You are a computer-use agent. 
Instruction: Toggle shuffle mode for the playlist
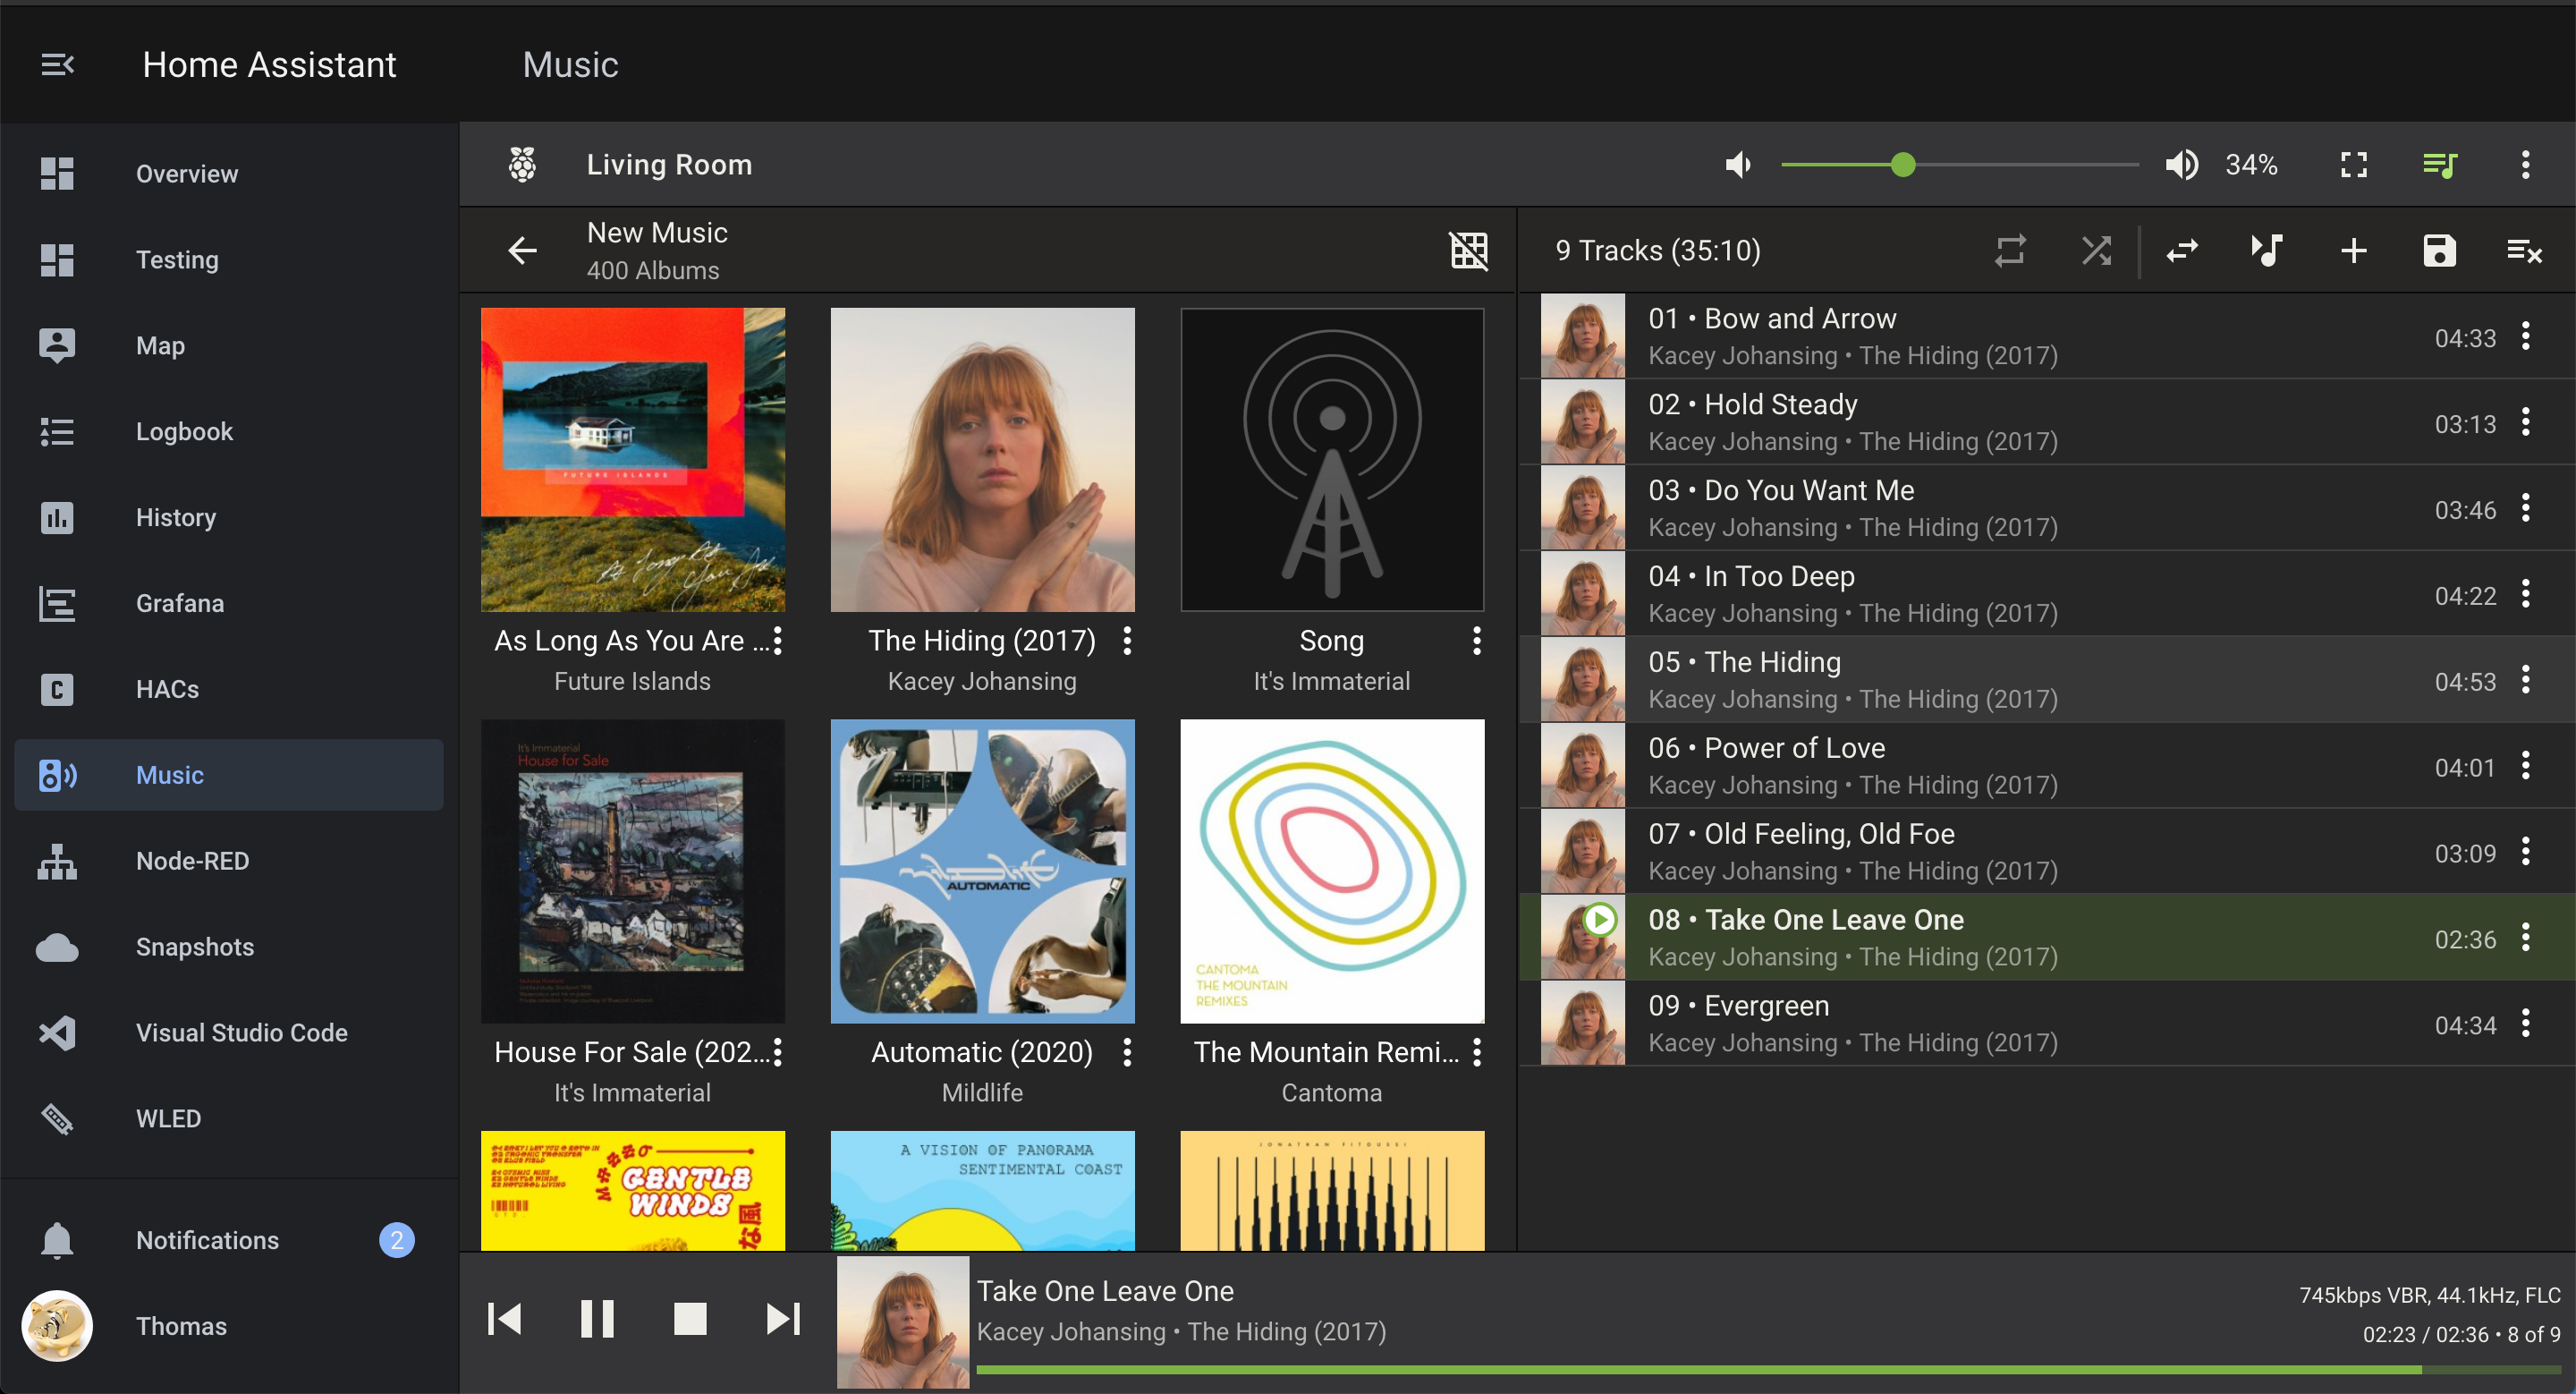(2096, 250)
